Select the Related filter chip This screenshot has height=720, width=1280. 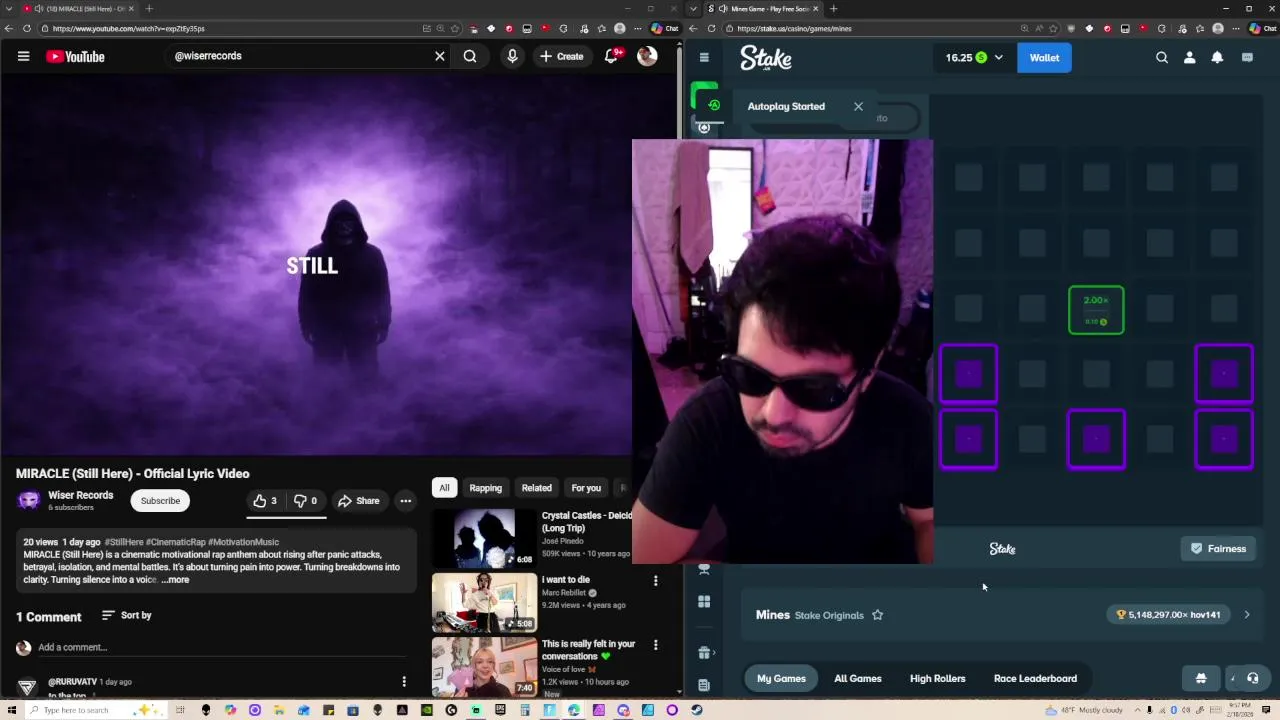(x=536, y=488)
